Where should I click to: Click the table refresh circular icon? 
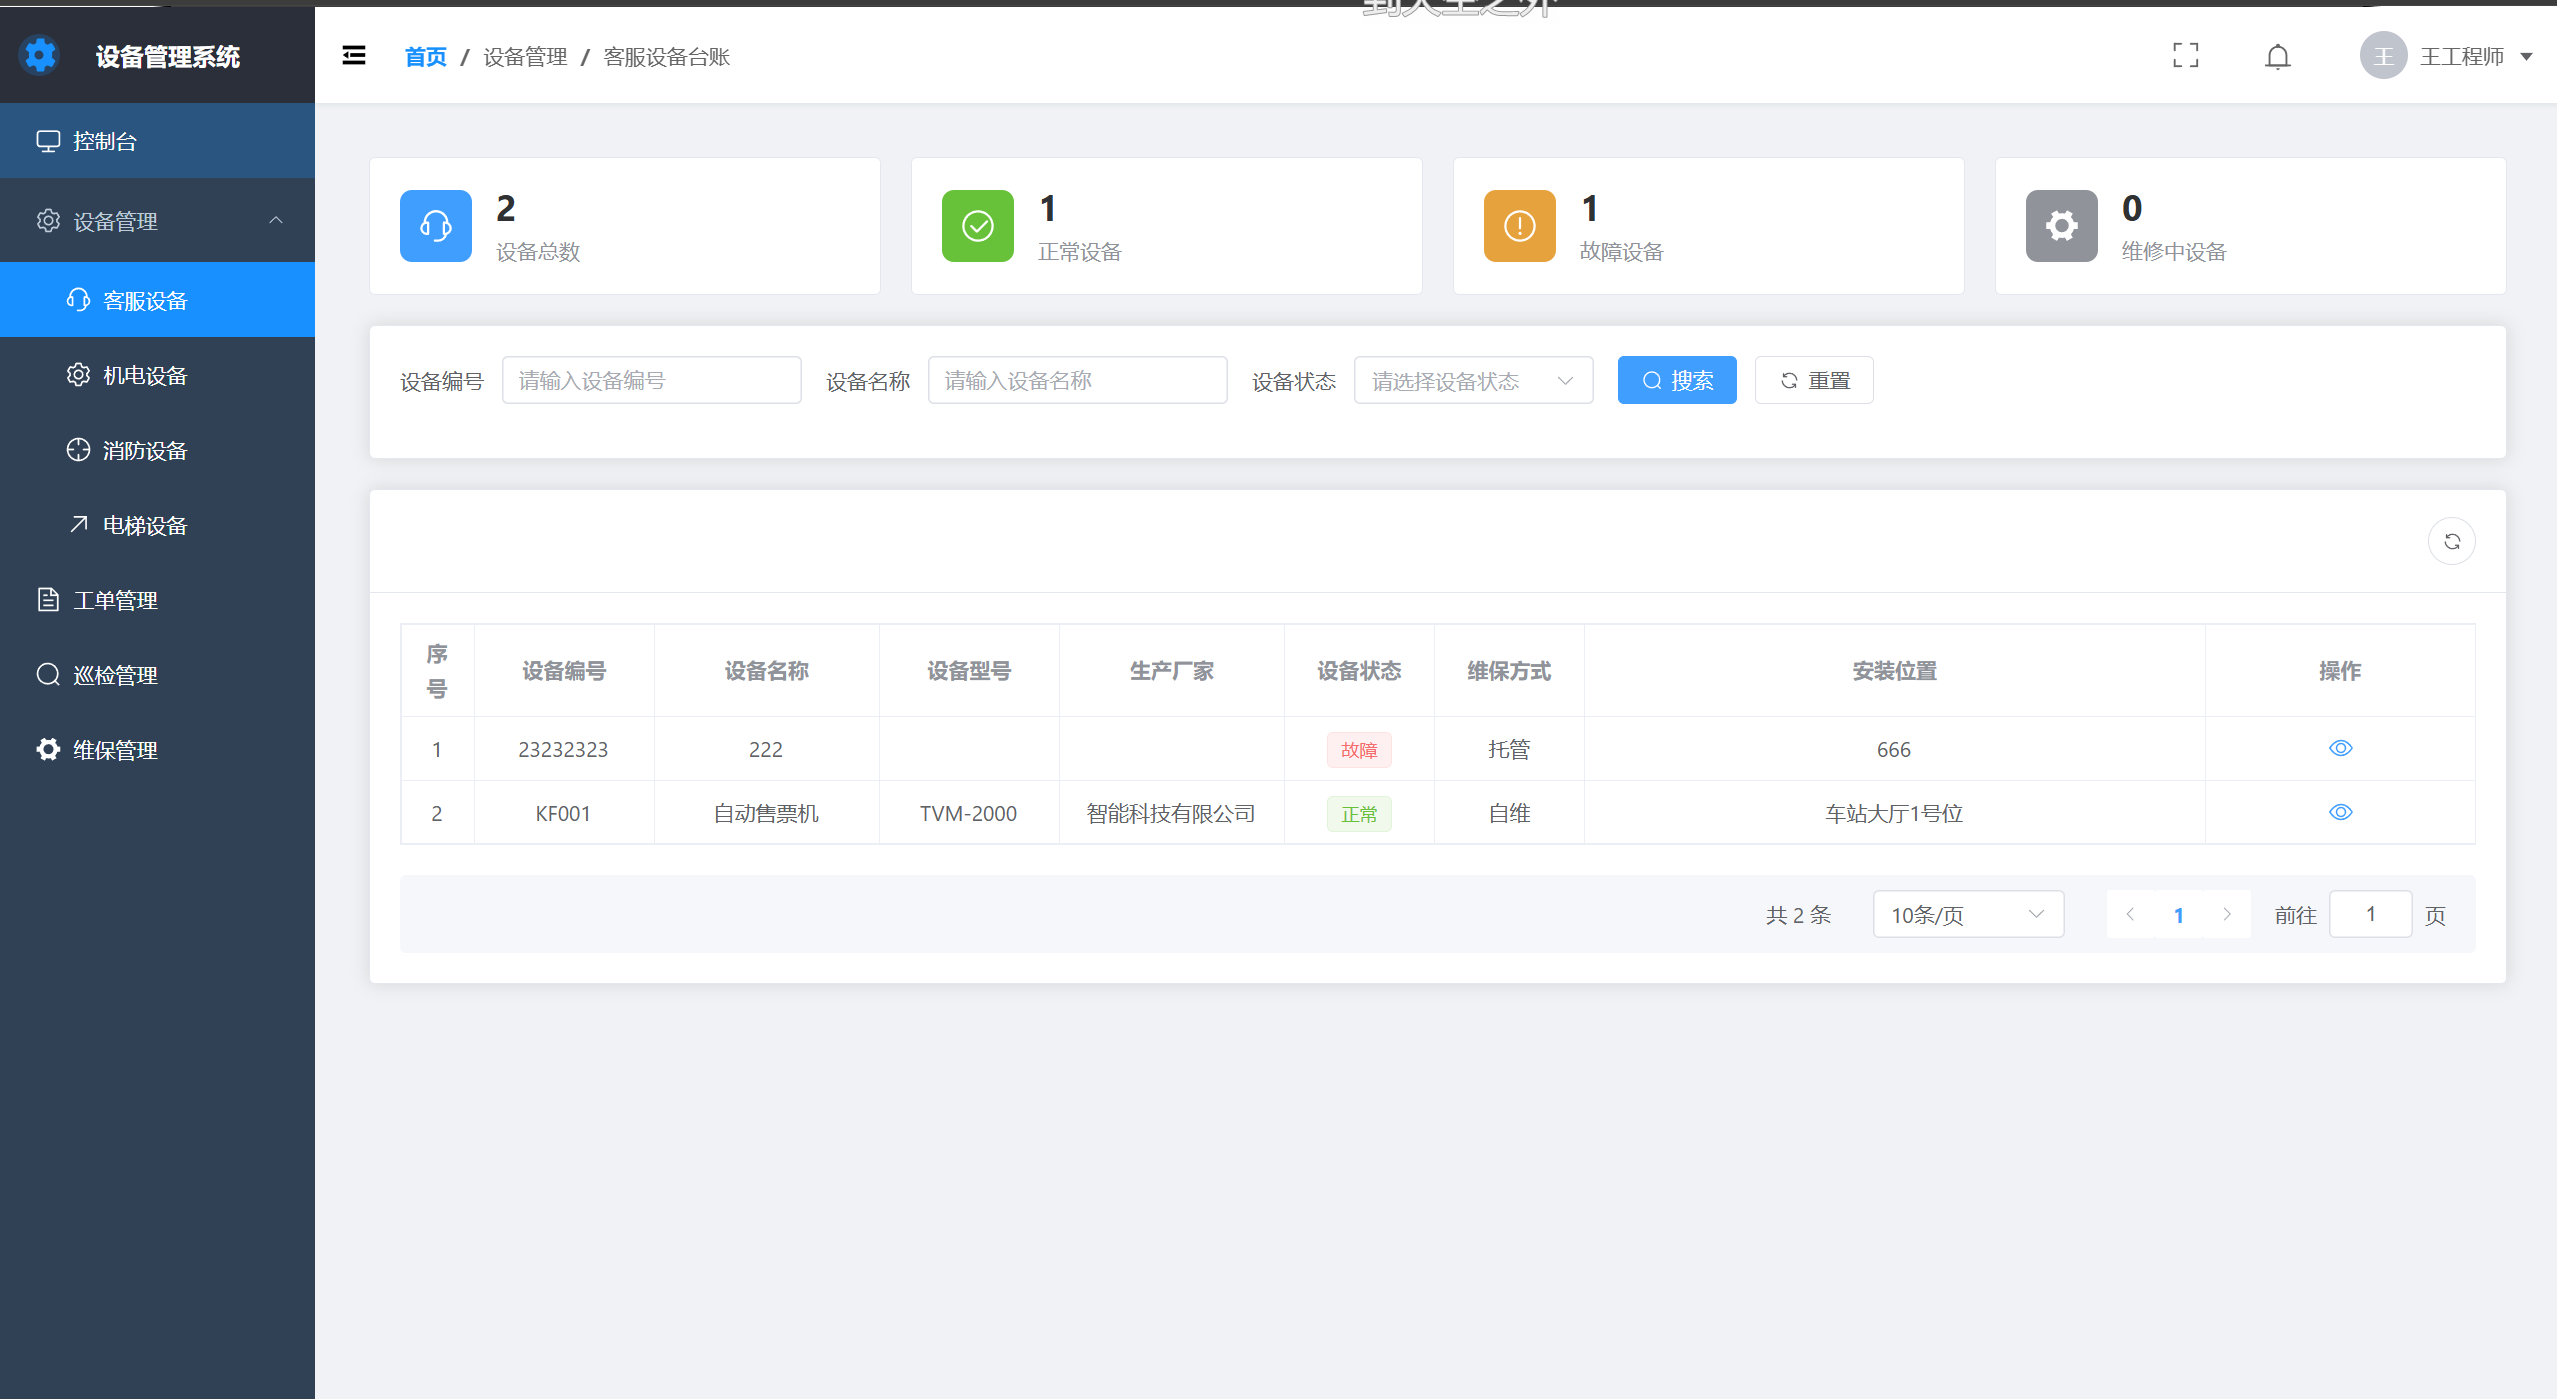2451,541
